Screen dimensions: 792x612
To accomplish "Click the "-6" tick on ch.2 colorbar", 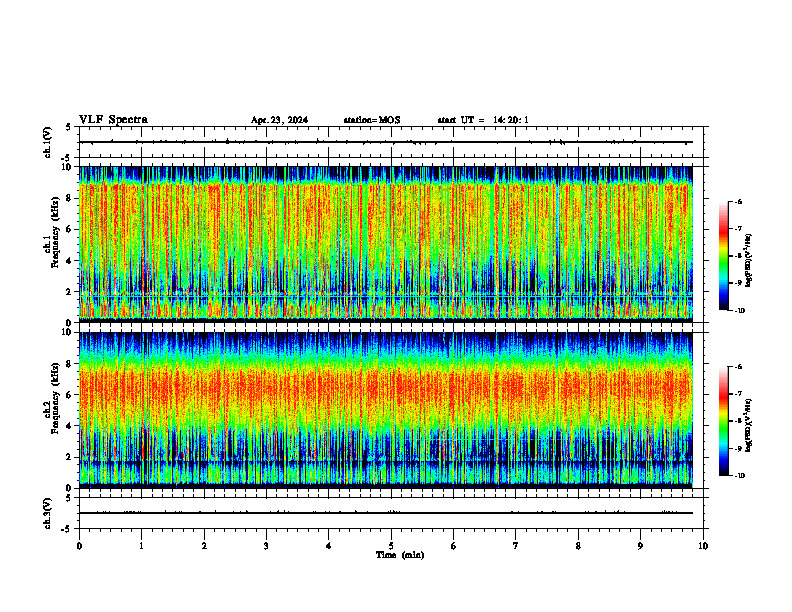I will [738, 367].
